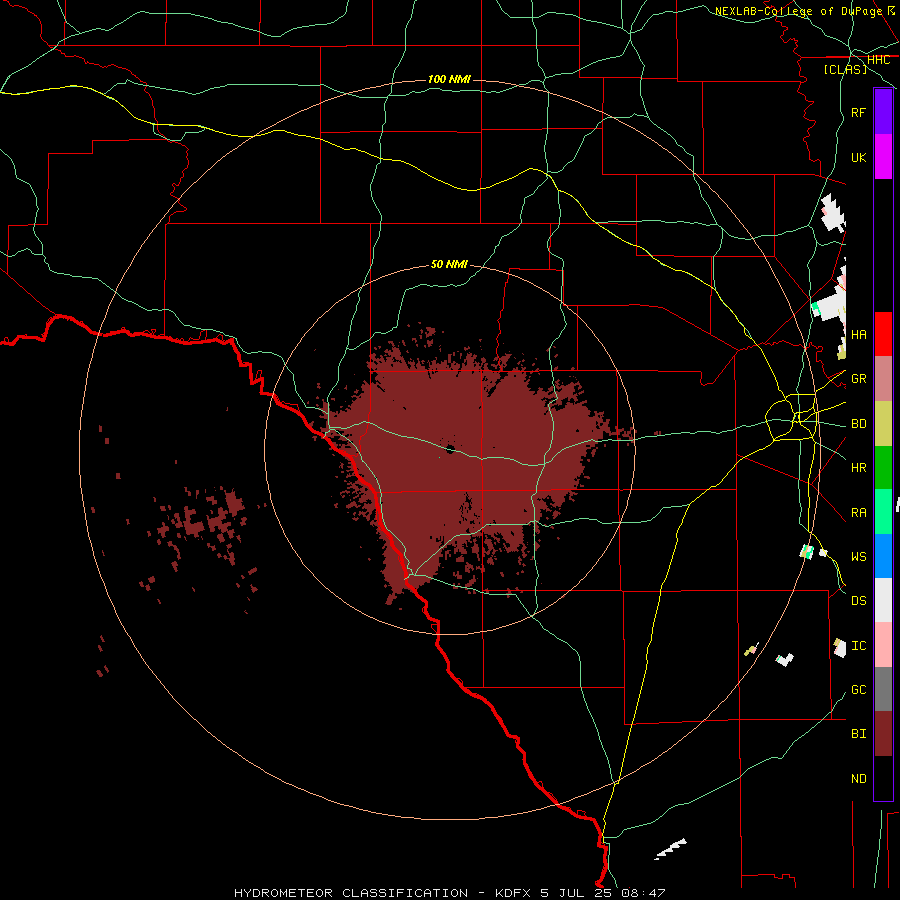The image size is (900, 900).
Task: Click the RF legend label
Action: click(x=858, y=112)
